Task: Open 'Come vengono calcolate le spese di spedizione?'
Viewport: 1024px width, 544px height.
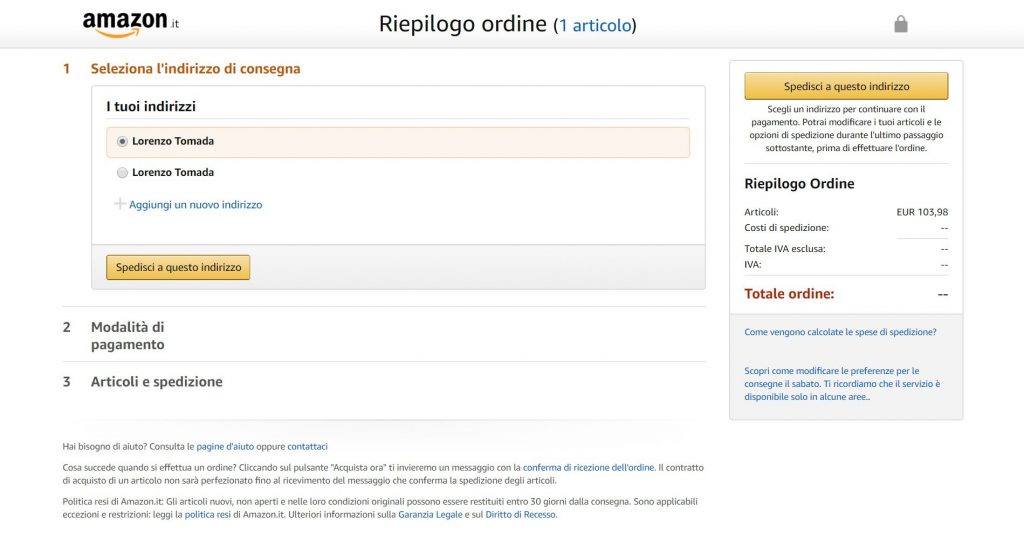Action: click(x=840, y=332)
